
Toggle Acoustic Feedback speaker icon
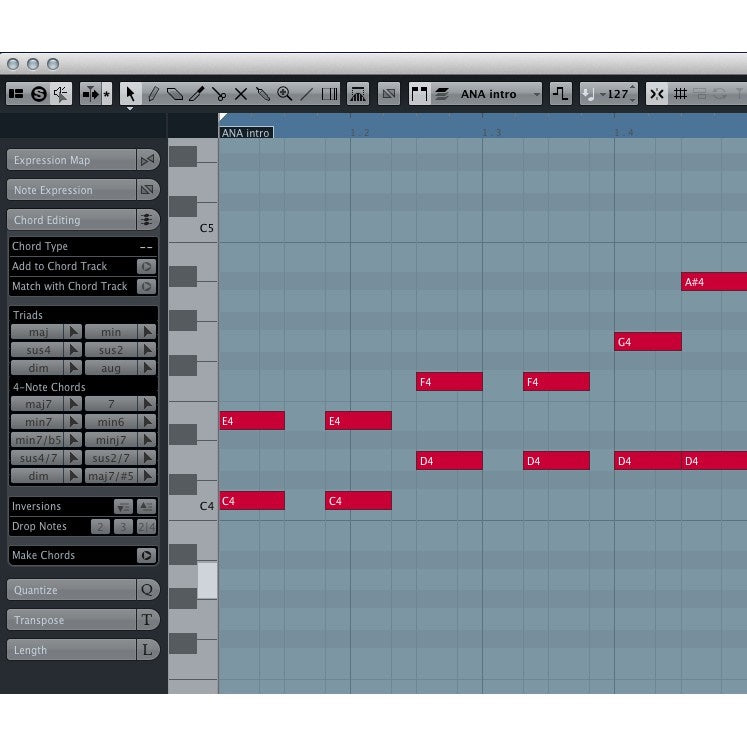pos(61,94)
